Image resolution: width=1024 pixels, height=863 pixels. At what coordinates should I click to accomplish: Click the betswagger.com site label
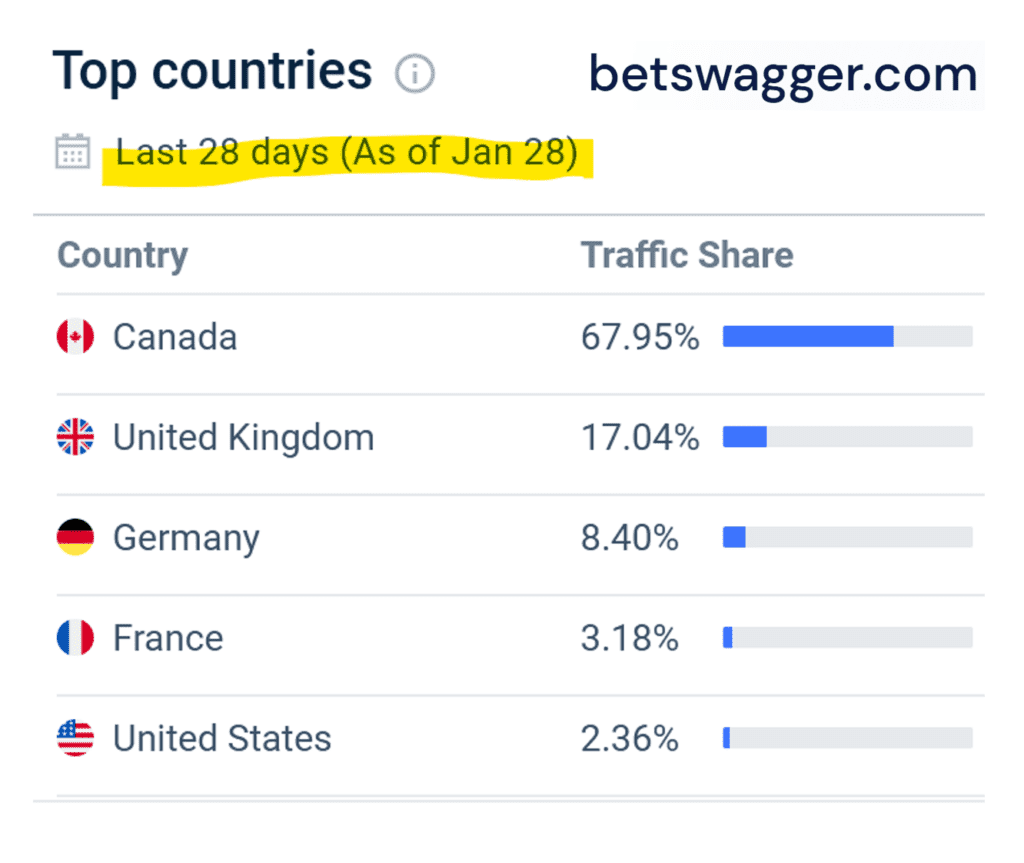(x=783, y=73)
